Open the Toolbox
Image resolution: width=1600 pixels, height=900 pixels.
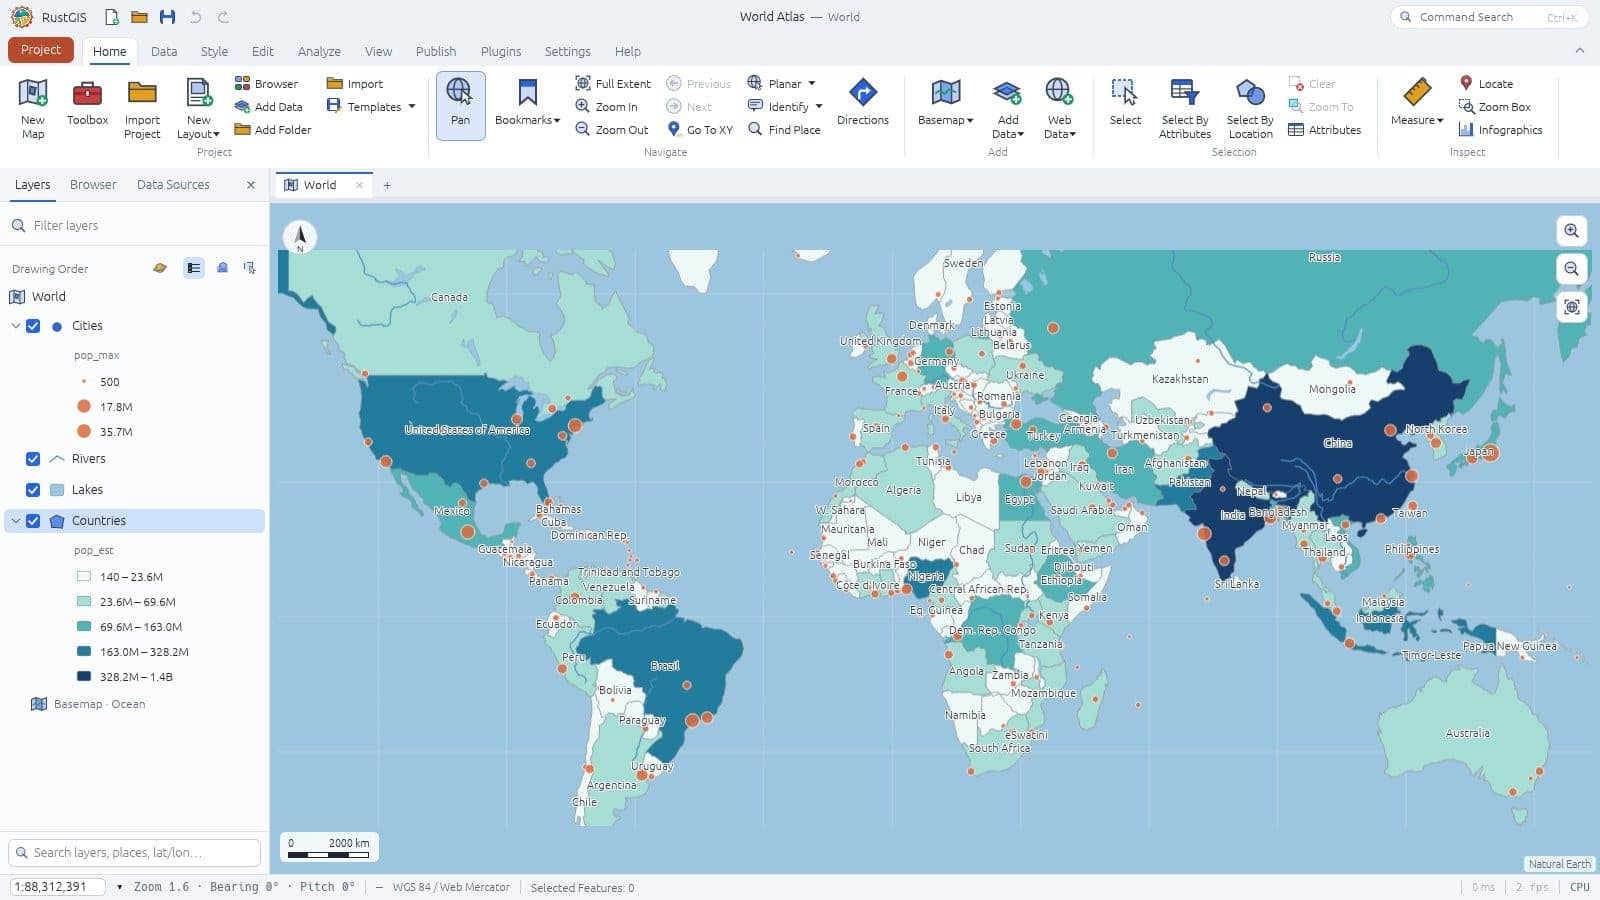[87, 103]
